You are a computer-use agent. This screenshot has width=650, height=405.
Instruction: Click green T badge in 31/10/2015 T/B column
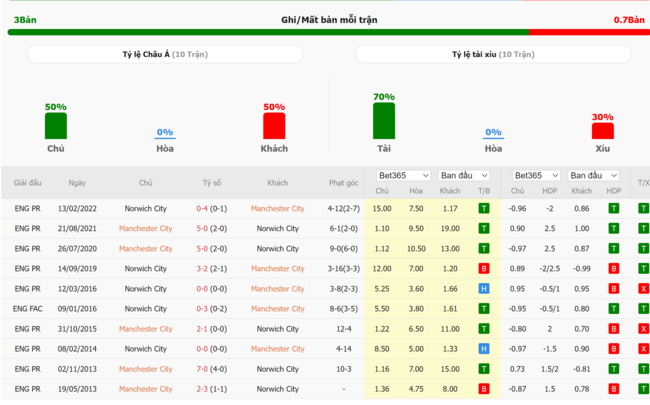click(x=484, y=329)
